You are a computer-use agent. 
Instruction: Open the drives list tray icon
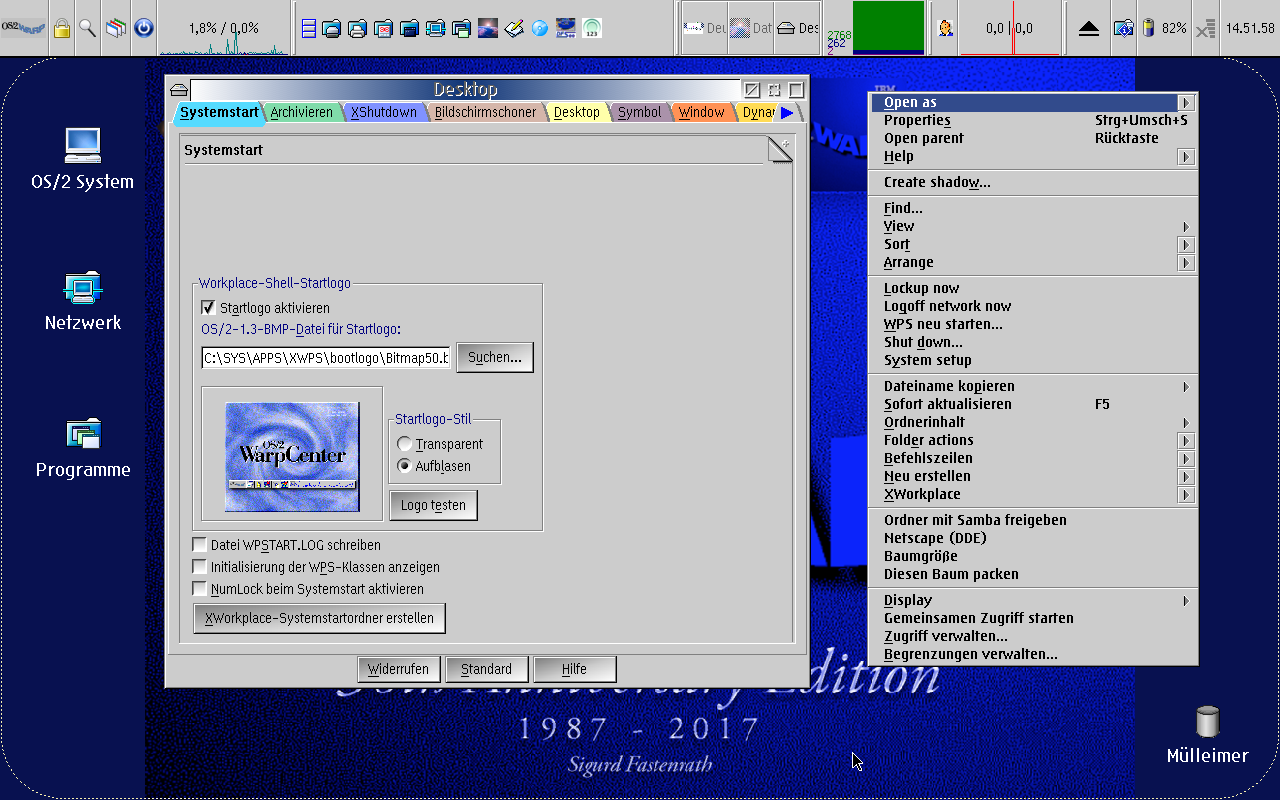[x=309, y=28]
